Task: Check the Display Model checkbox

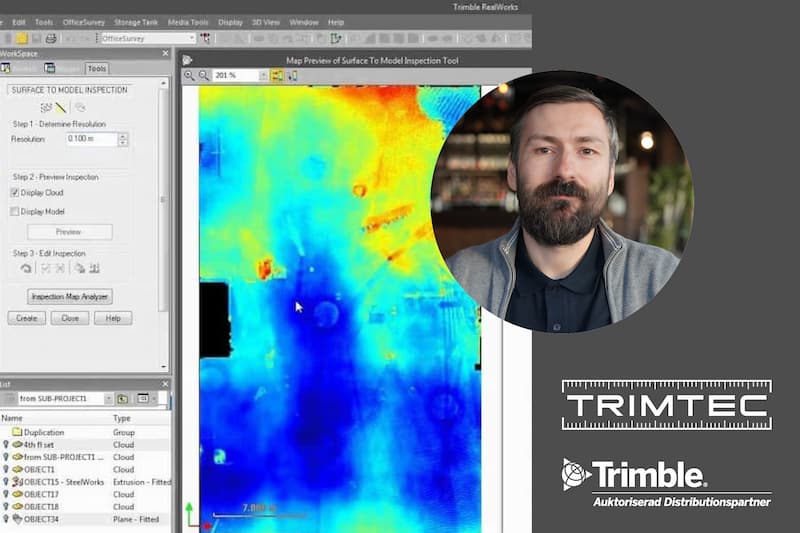Action: coord(15,211)
